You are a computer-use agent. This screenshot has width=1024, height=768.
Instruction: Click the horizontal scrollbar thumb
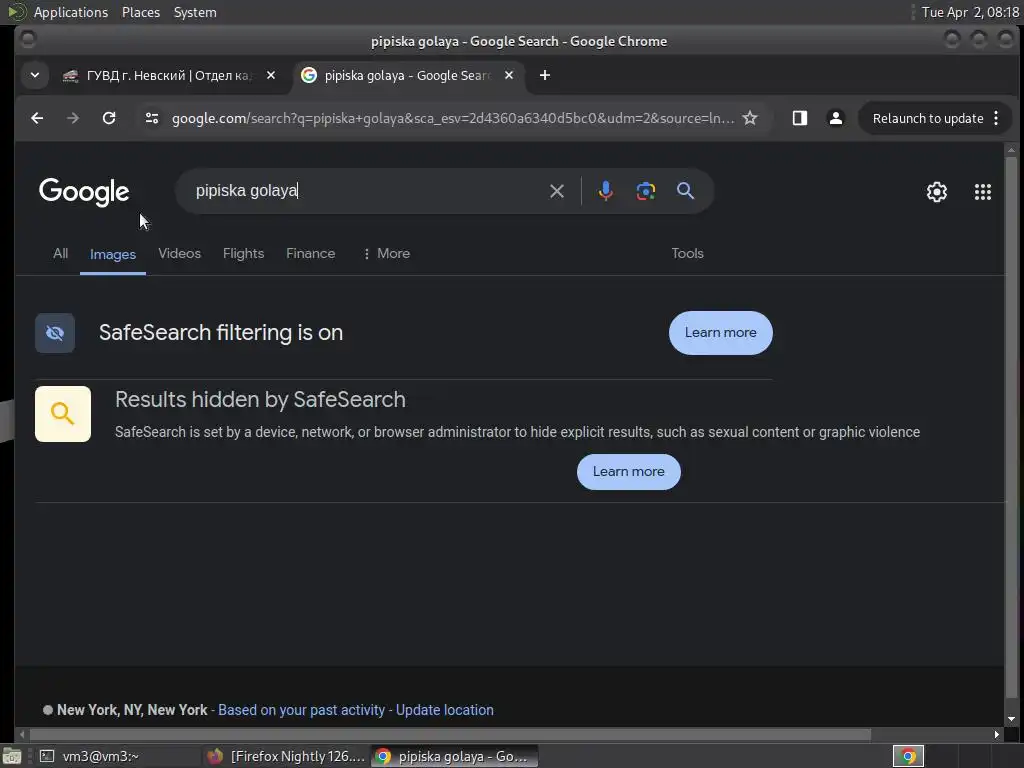[449, 734]
